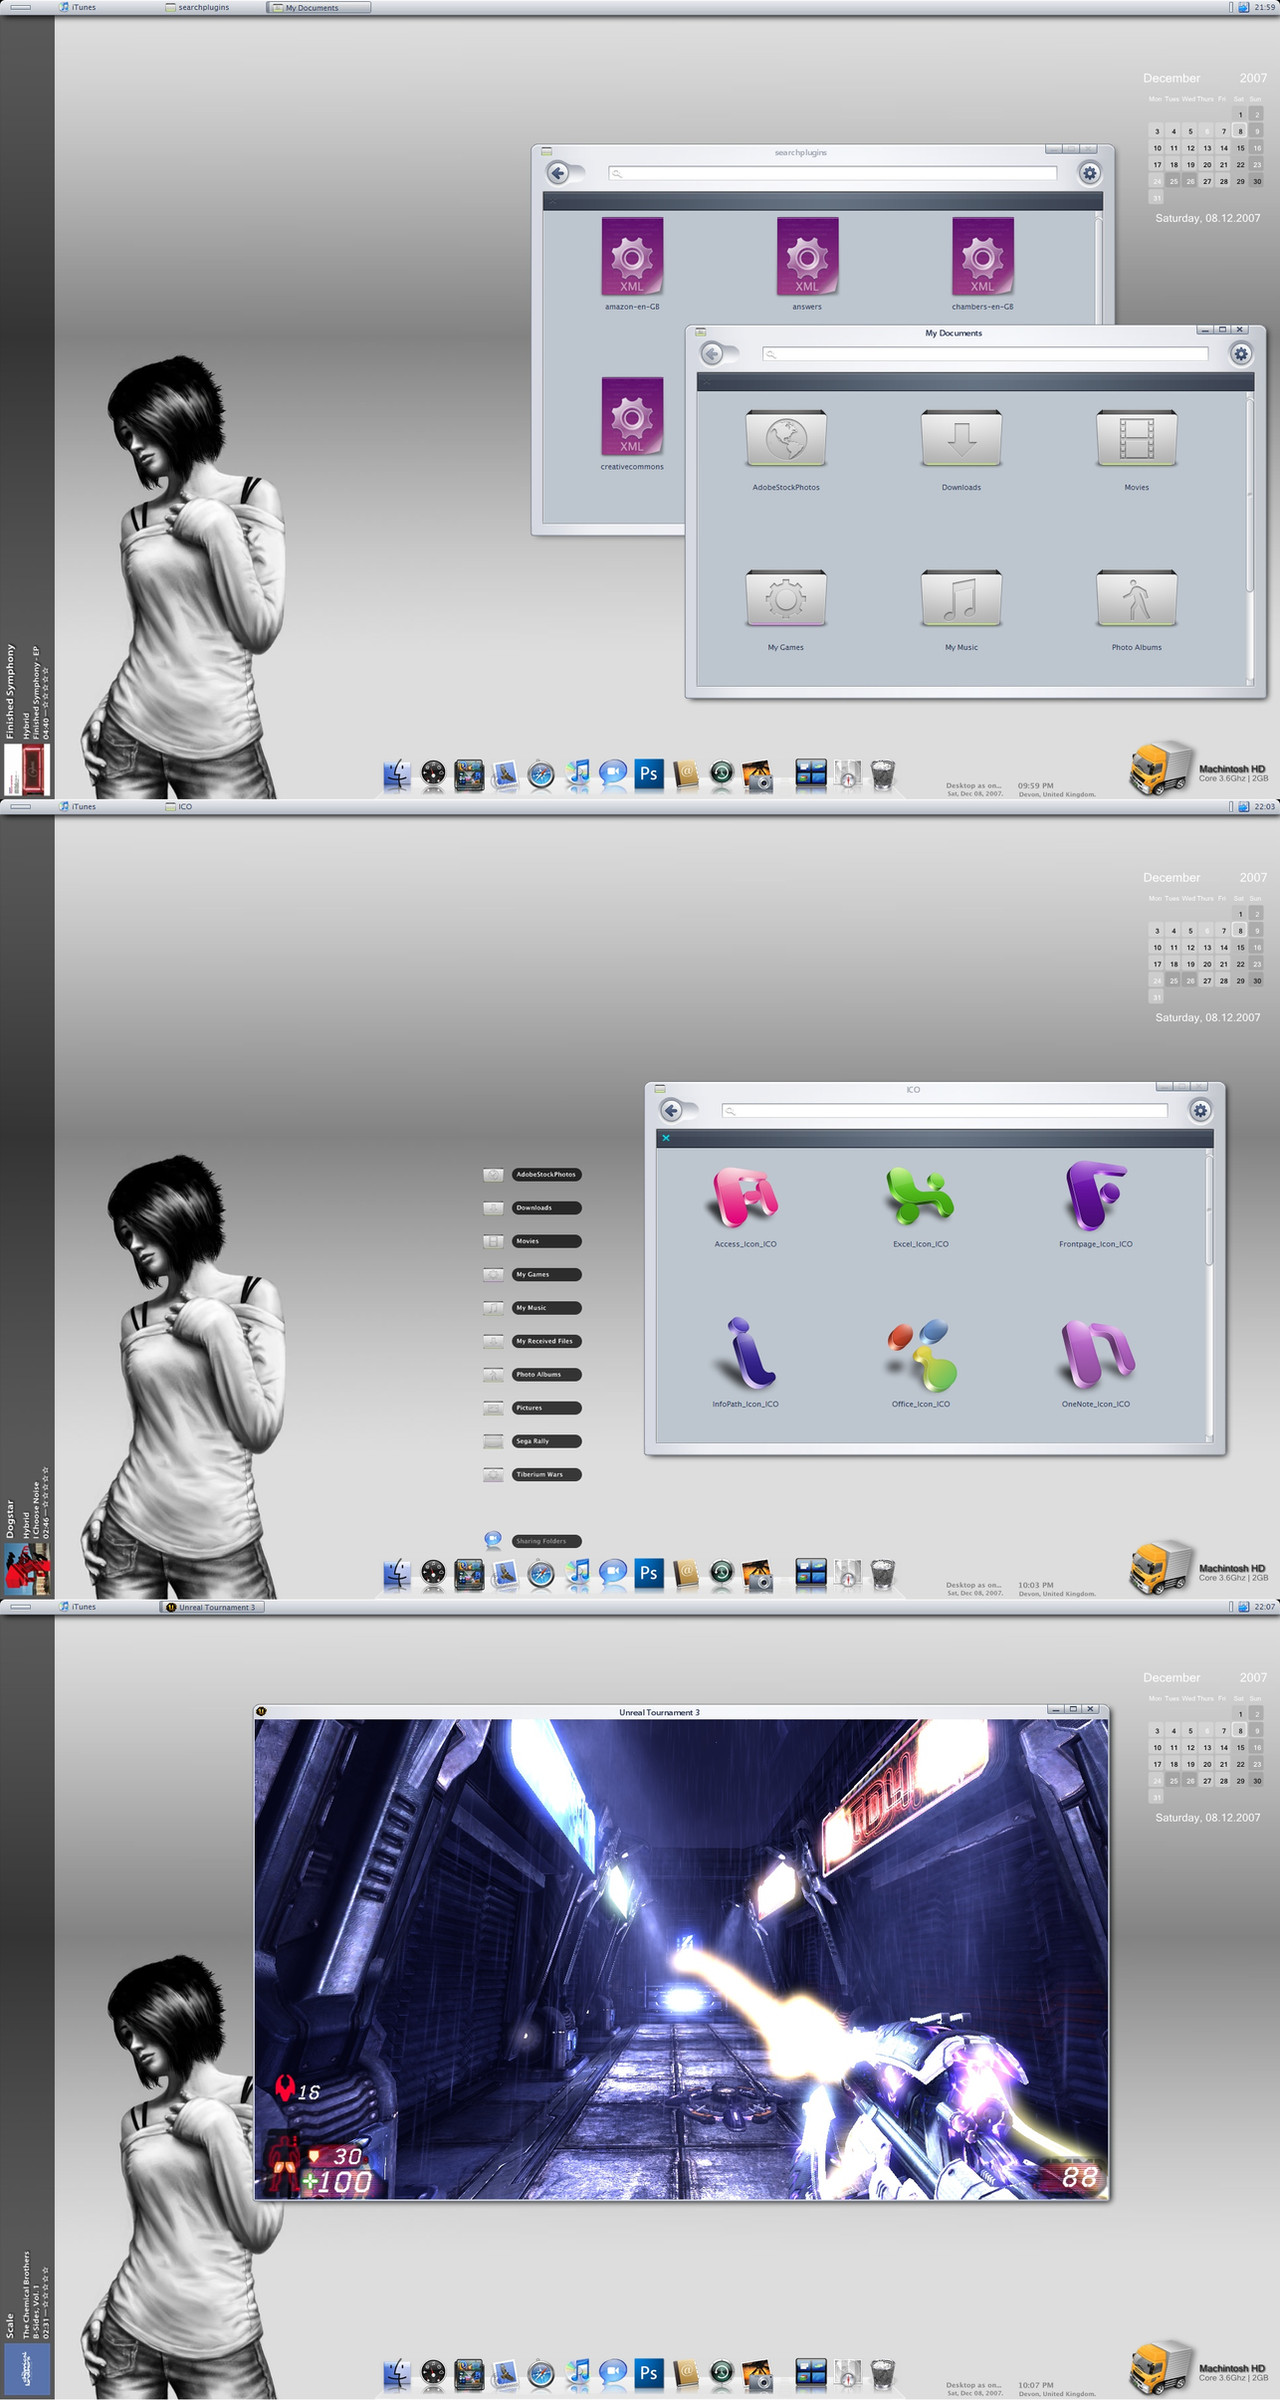Switch to the searchplugins taskbar tab
The image size is (1280, 2400).
[197, 7]
